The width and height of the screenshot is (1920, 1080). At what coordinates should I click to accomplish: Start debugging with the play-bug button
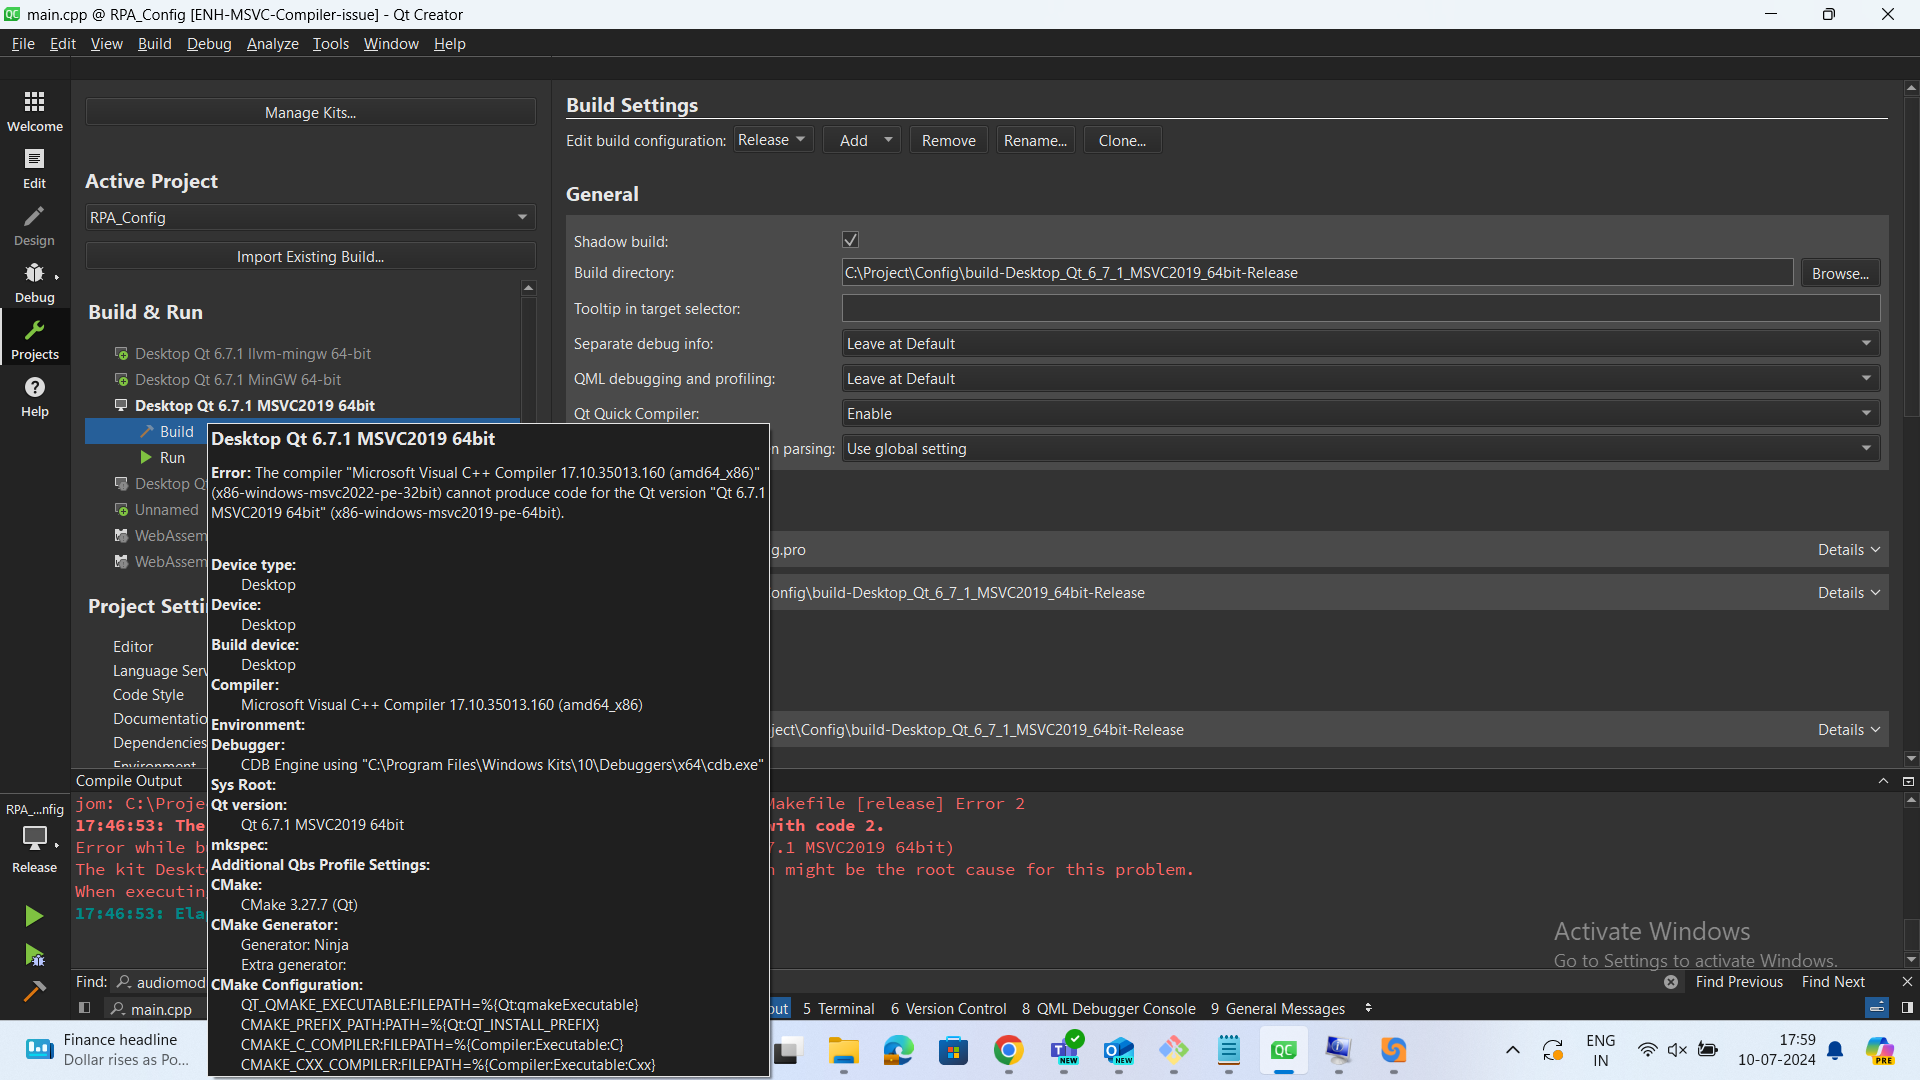coord(34,954)
